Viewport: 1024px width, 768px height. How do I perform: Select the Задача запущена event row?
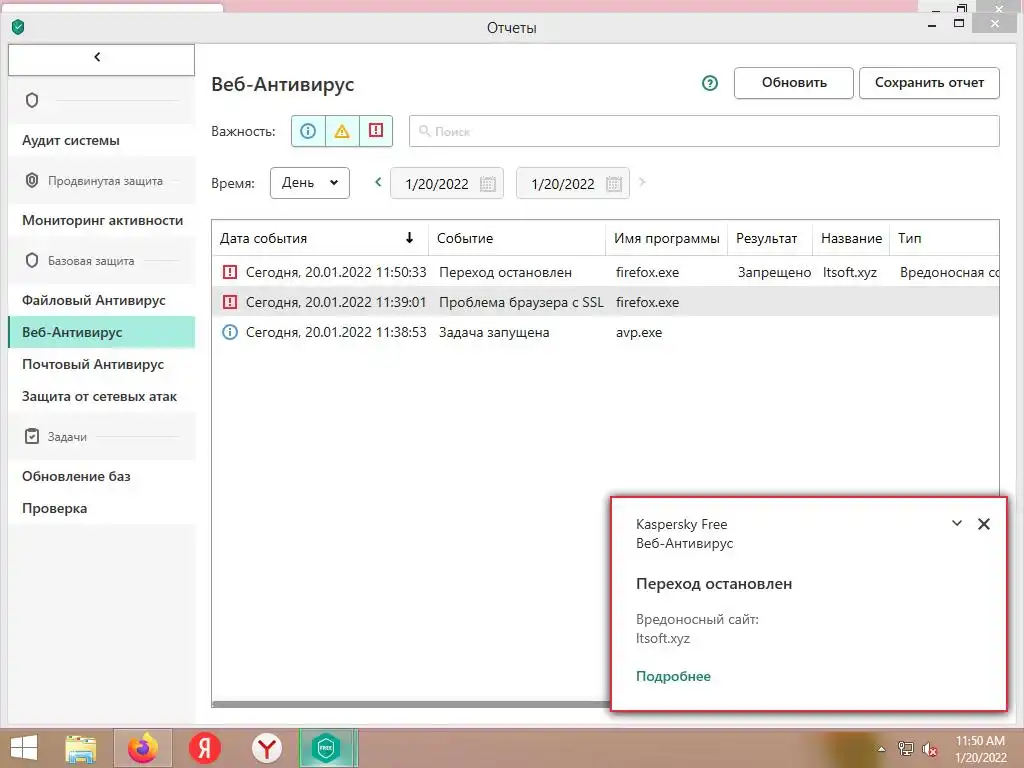coord(605,332)
